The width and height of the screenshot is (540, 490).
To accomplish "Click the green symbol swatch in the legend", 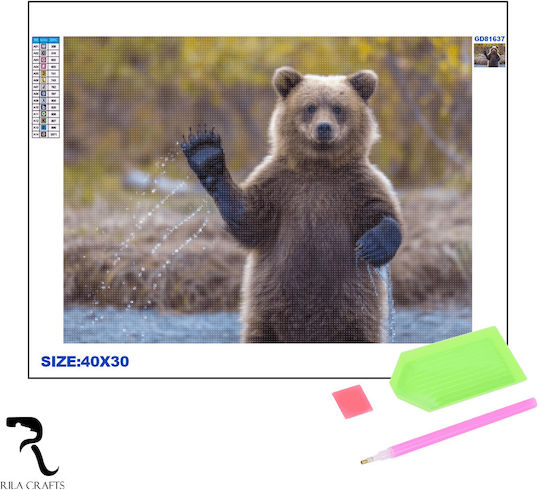I will click(44, 114).
